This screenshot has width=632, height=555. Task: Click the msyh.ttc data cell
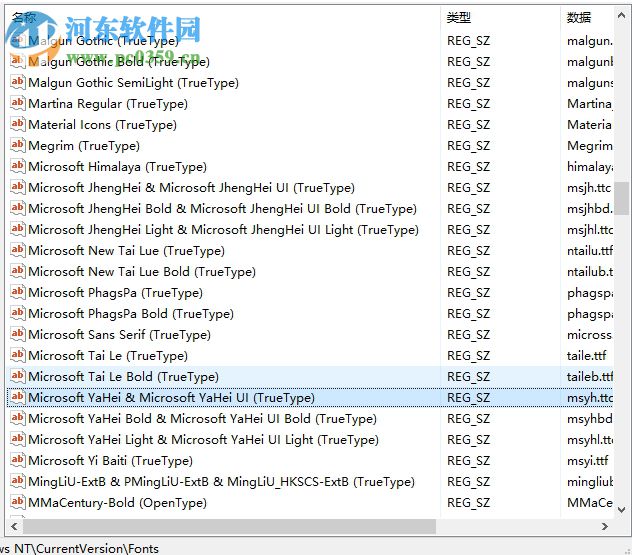590,397
